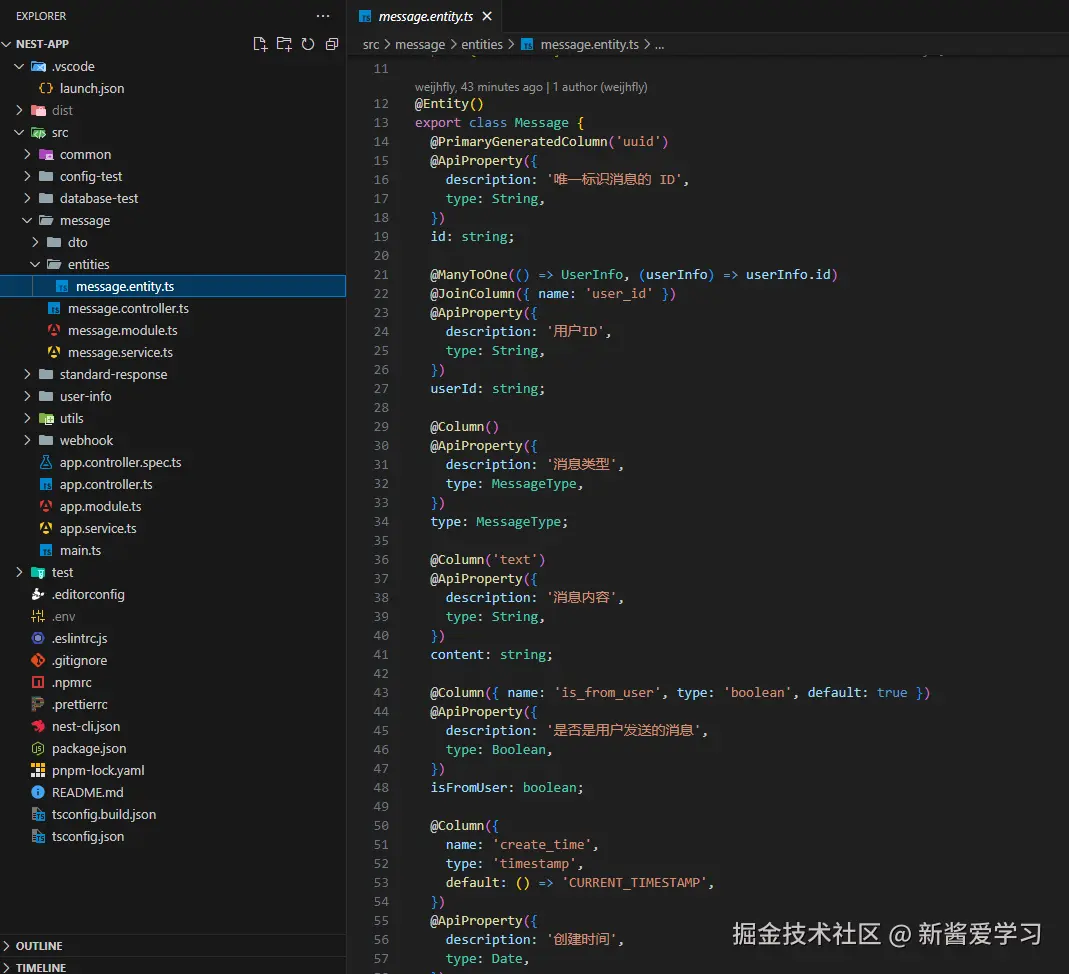
Task: Open .gitignore file
Action: 79,660
